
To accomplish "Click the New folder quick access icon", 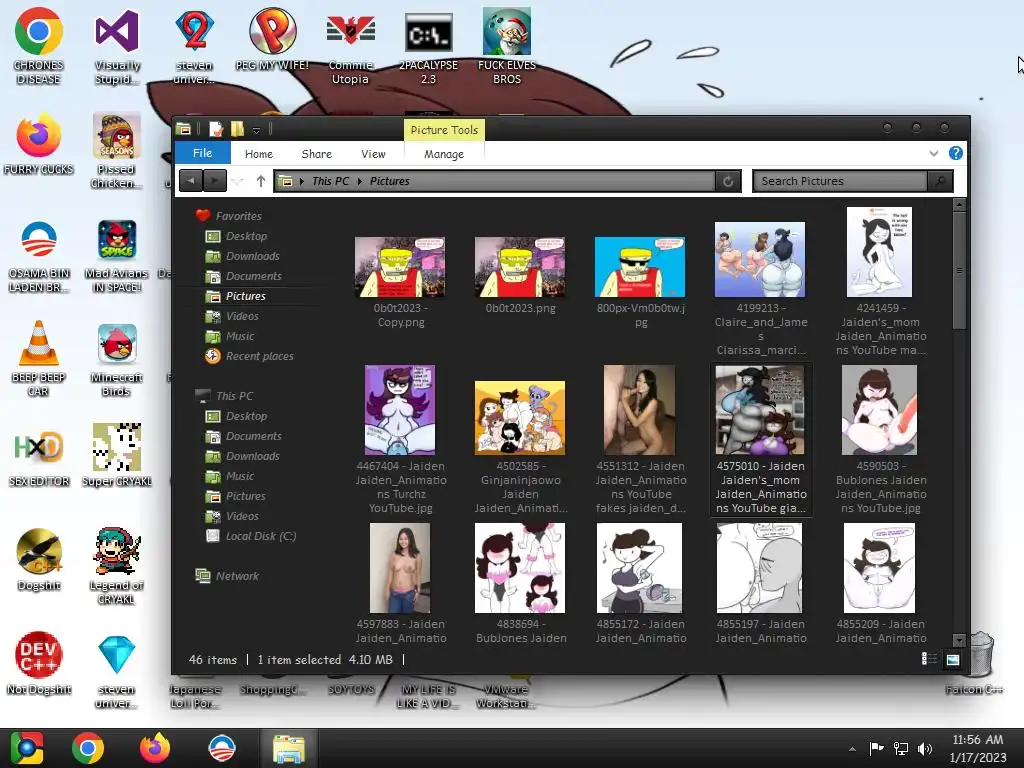I will [x=236, y=129].
